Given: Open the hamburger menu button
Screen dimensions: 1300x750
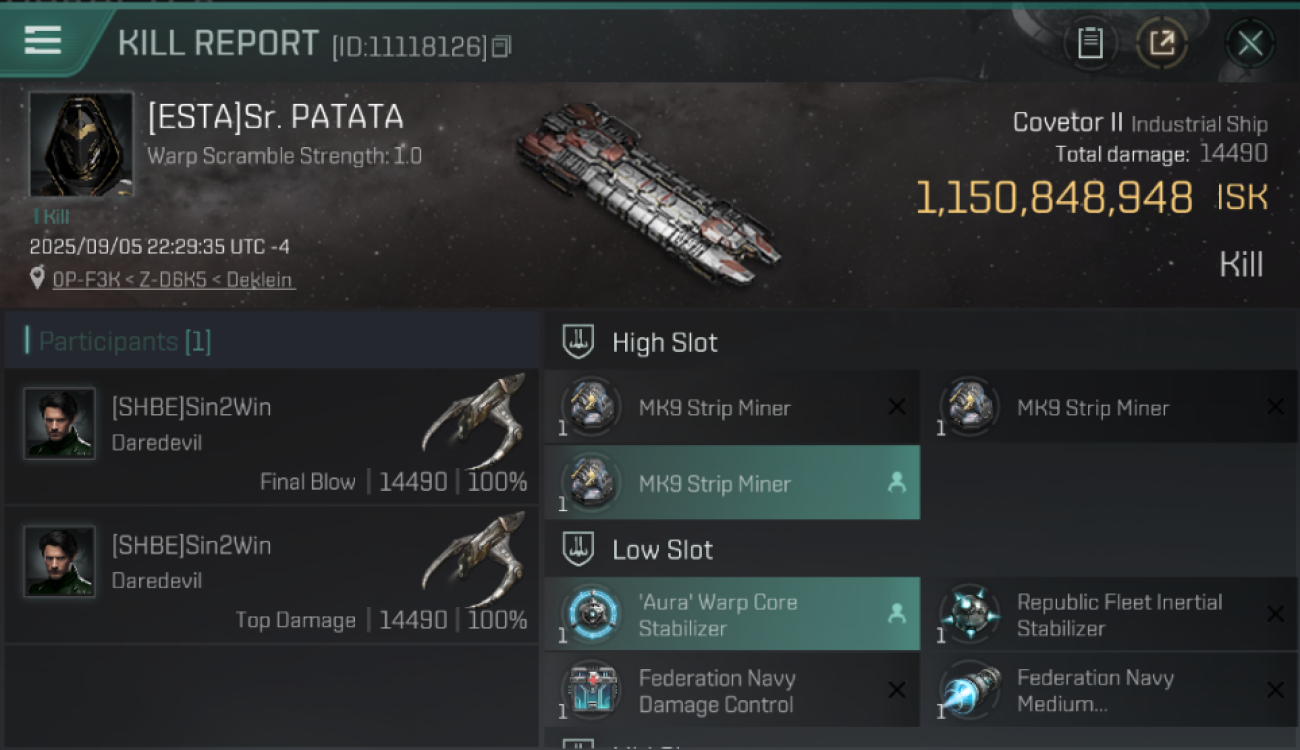Looking at the screenshot, I should tap(43, 41).
